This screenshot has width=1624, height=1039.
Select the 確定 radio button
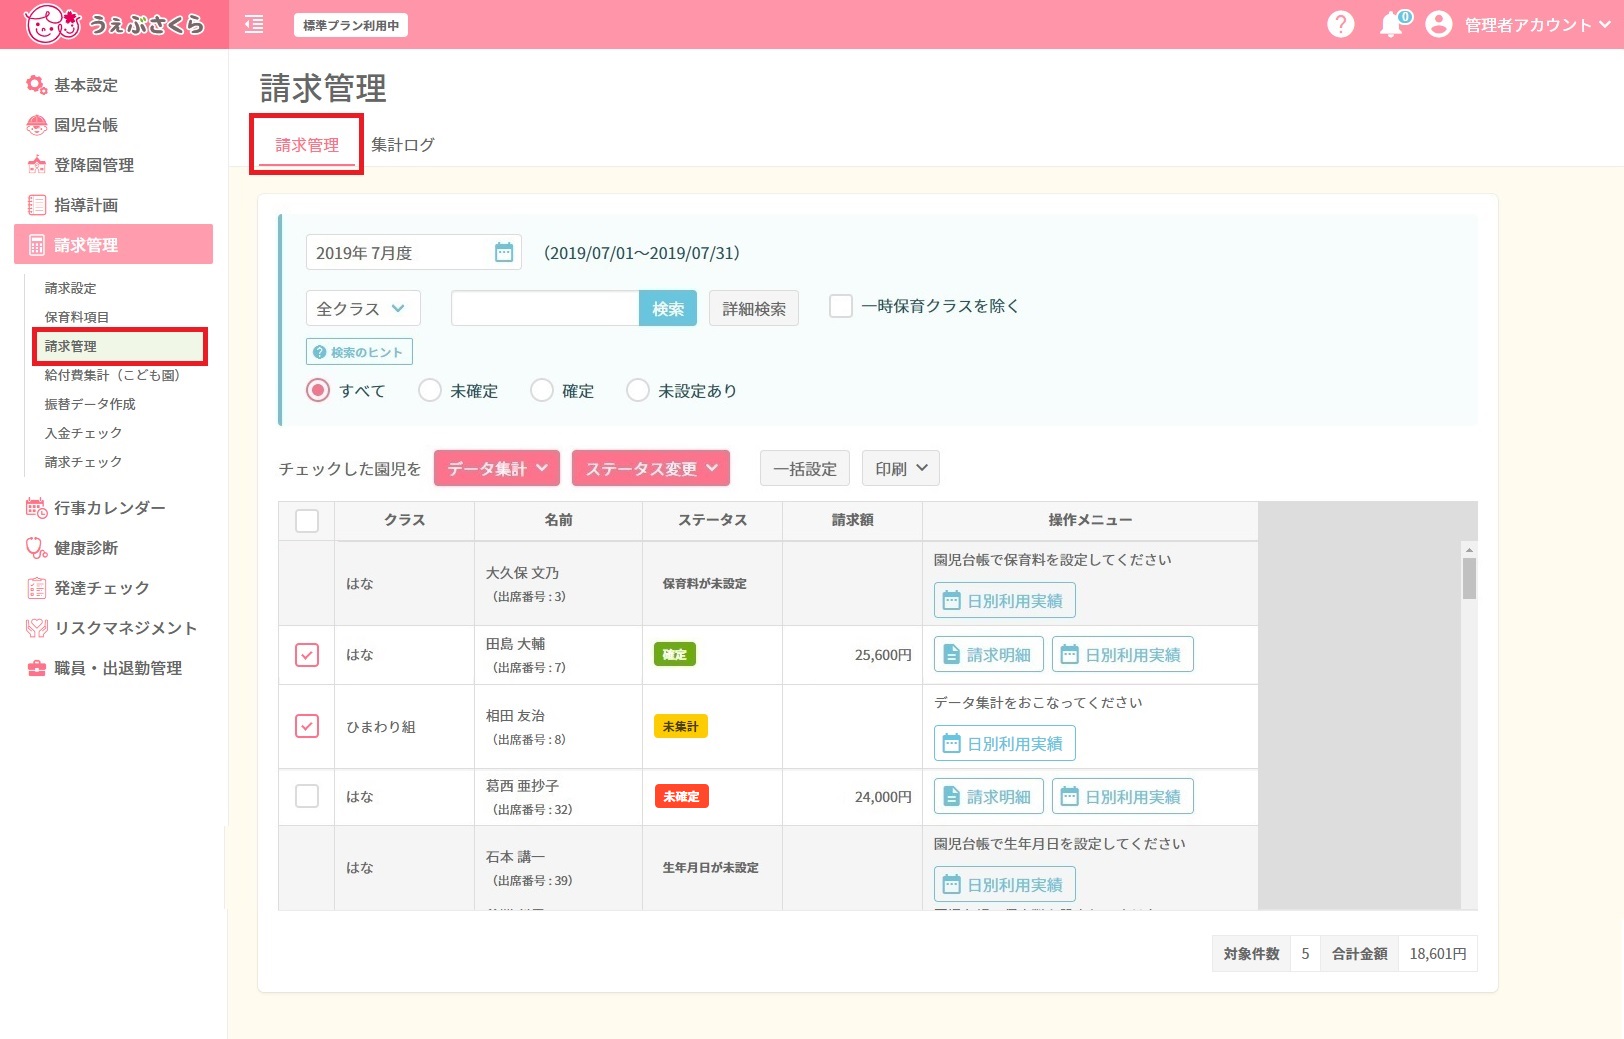tap(542, 390)
